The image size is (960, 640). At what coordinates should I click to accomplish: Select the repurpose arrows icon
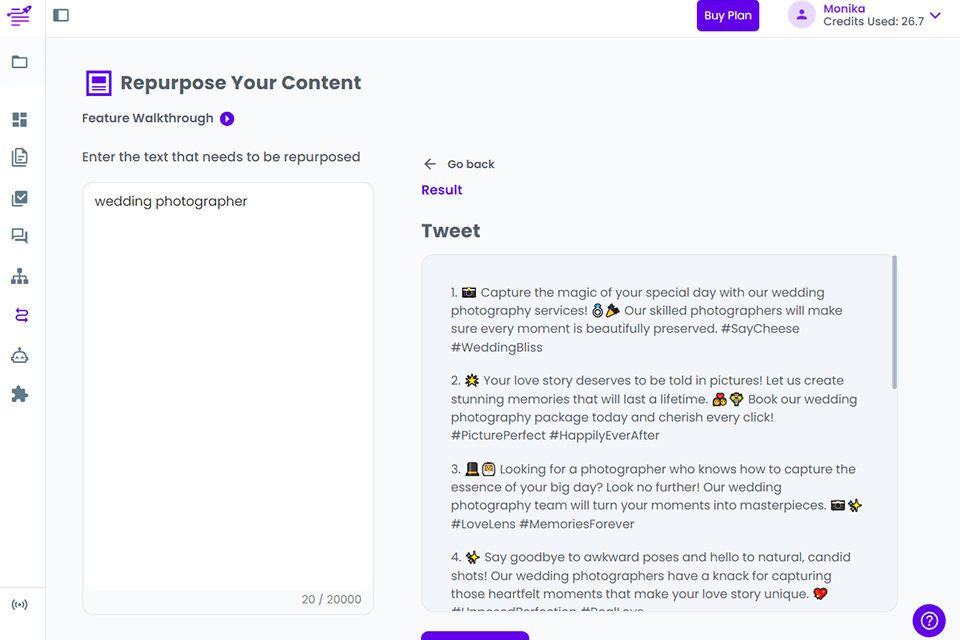click(x=21, y=315)
